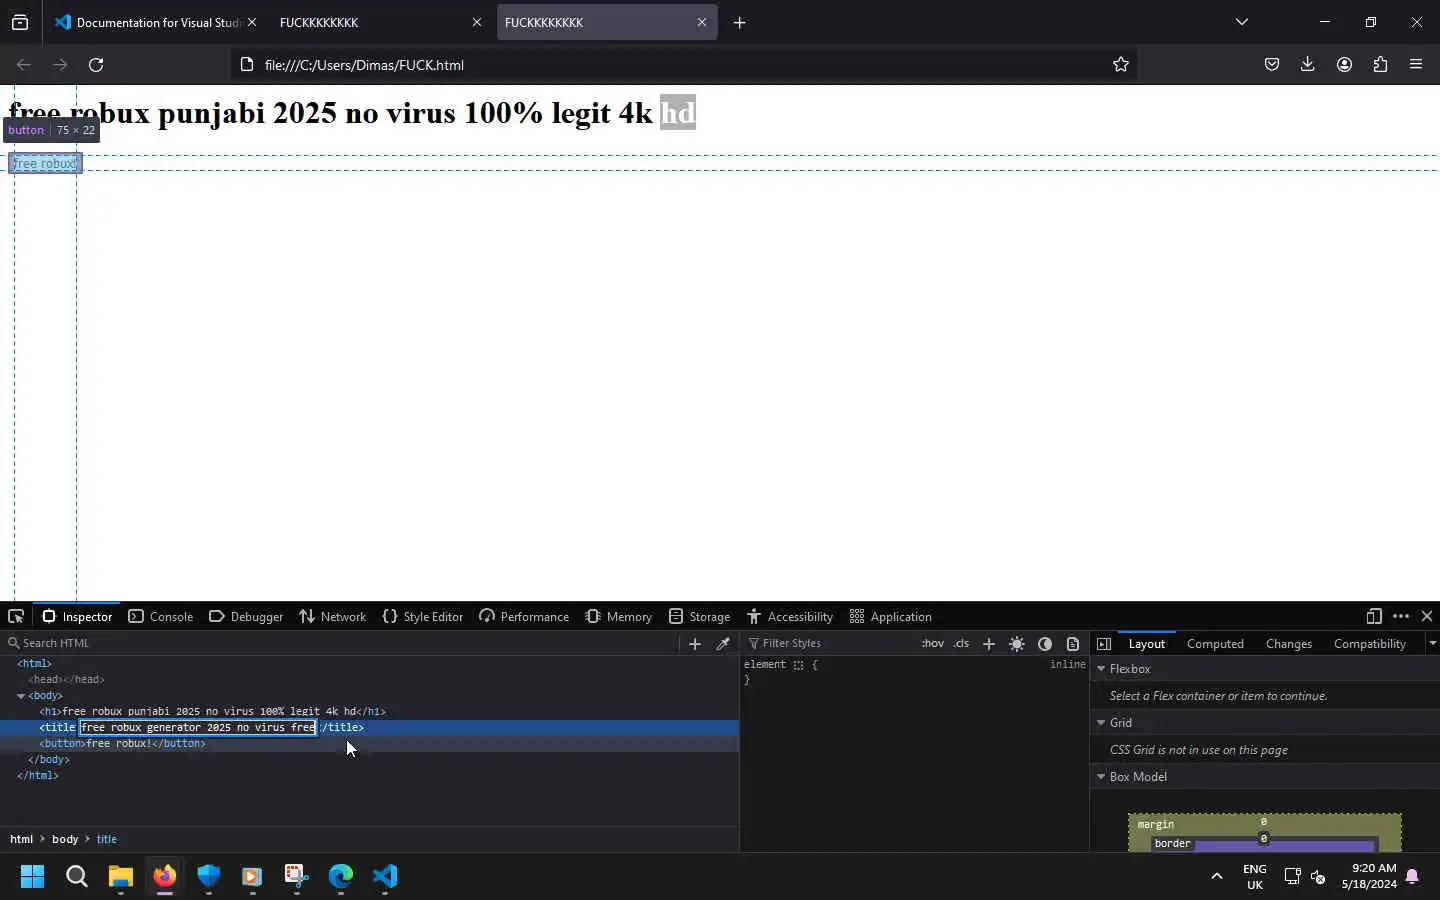
Task: Open Firefox View icon
Action: click(20, 22)
